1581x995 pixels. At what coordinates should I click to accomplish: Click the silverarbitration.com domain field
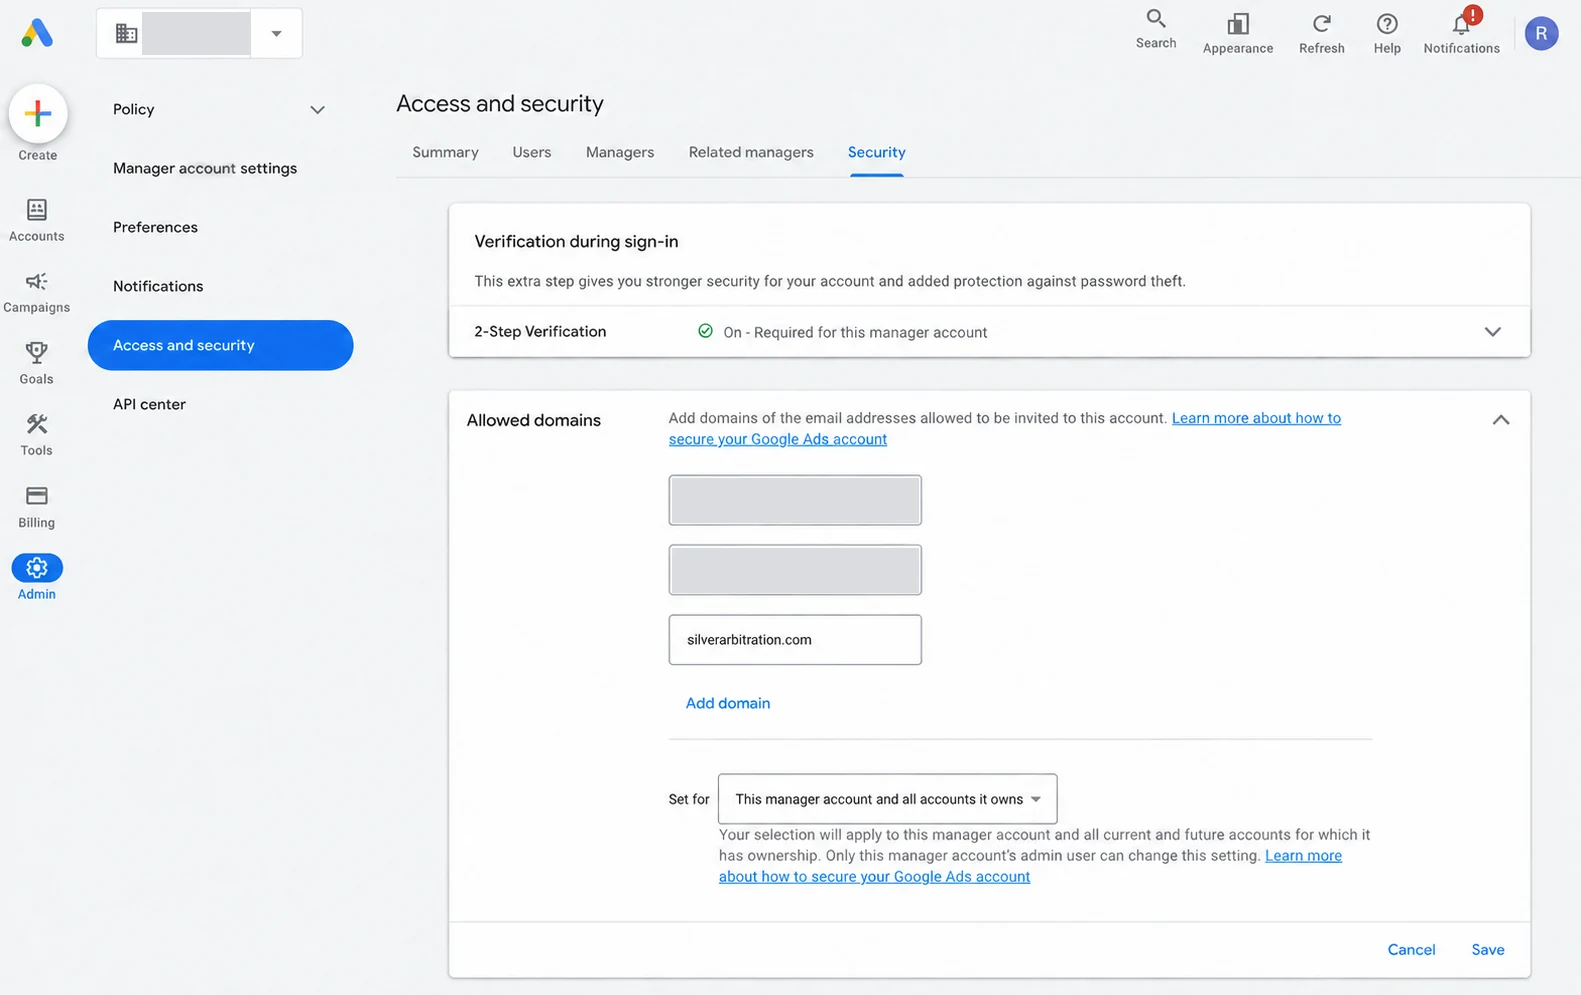[x=795, y=640]
